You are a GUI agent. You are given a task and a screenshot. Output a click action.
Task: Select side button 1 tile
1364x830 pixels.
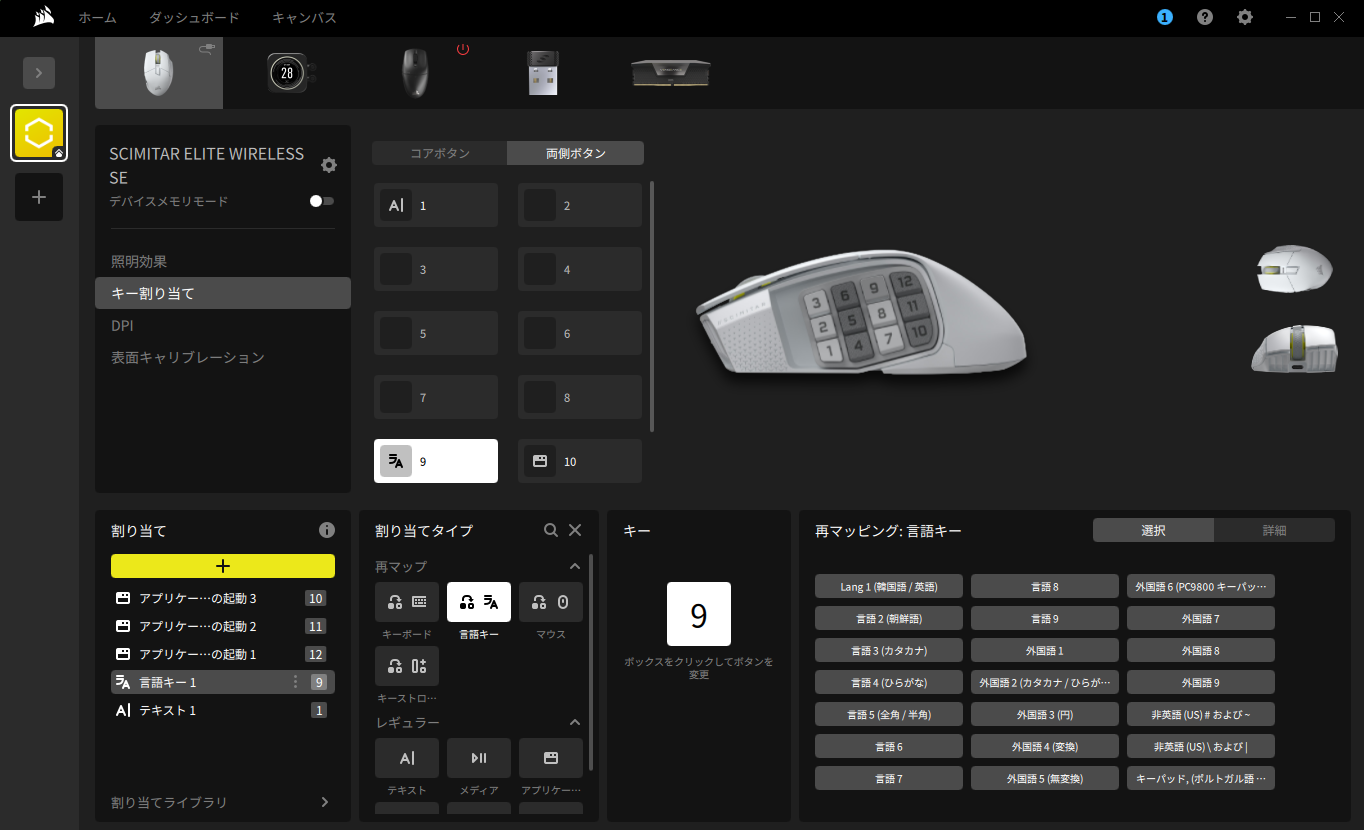[x=436, y=205]
